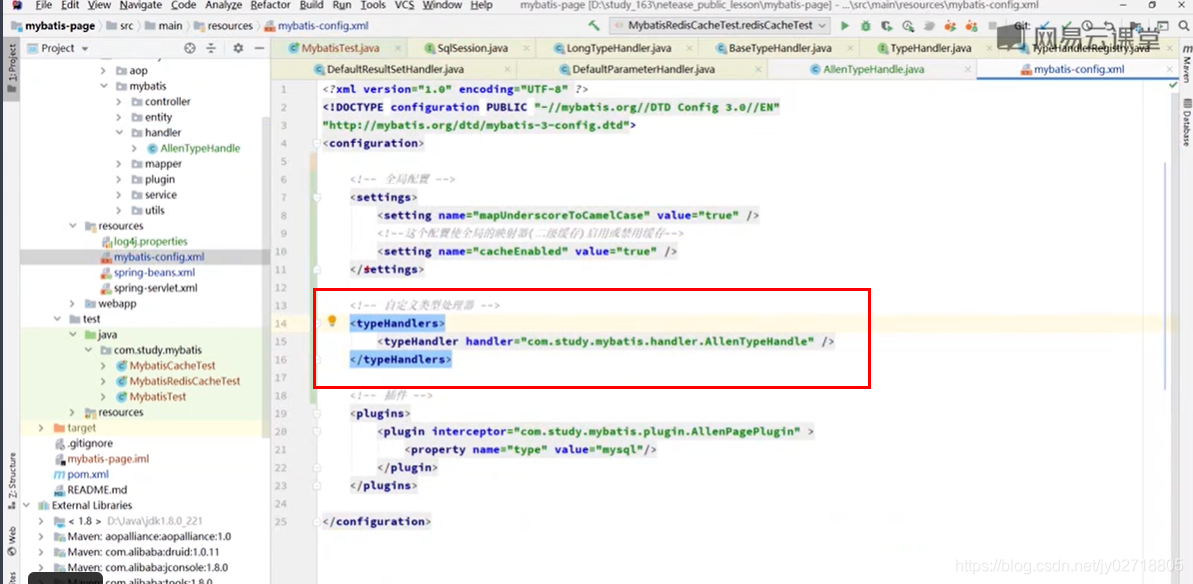Place cursor on the cacheEnabled setting line
This screenshot has width=1193, height=584.
[x=527, y=251]
